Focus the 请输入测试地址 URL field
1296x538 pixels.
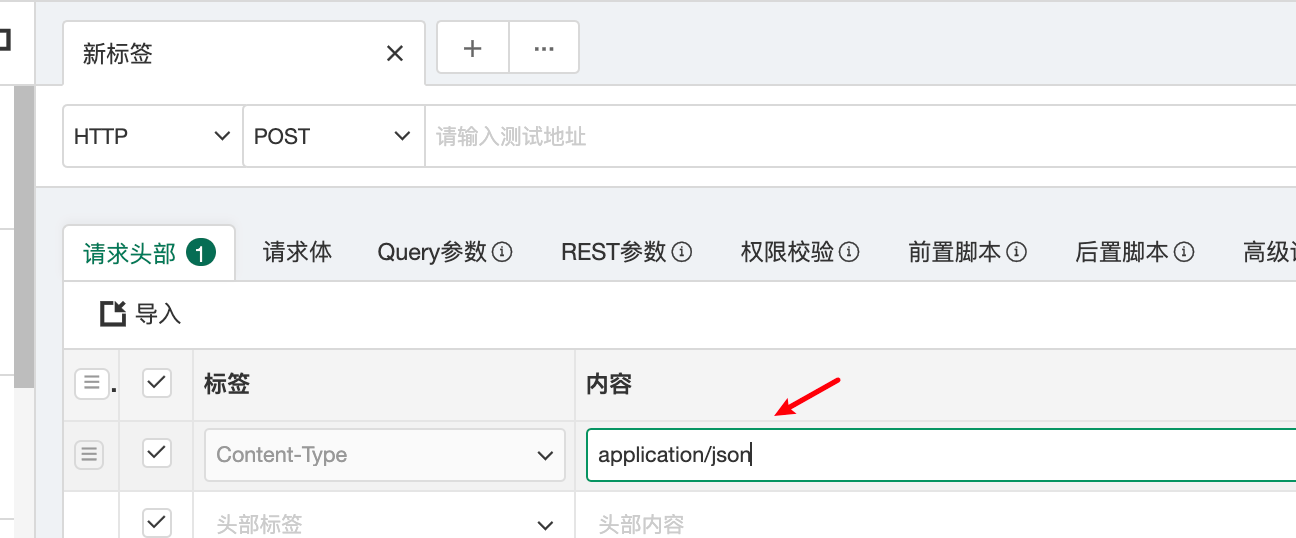pos(860,136)
